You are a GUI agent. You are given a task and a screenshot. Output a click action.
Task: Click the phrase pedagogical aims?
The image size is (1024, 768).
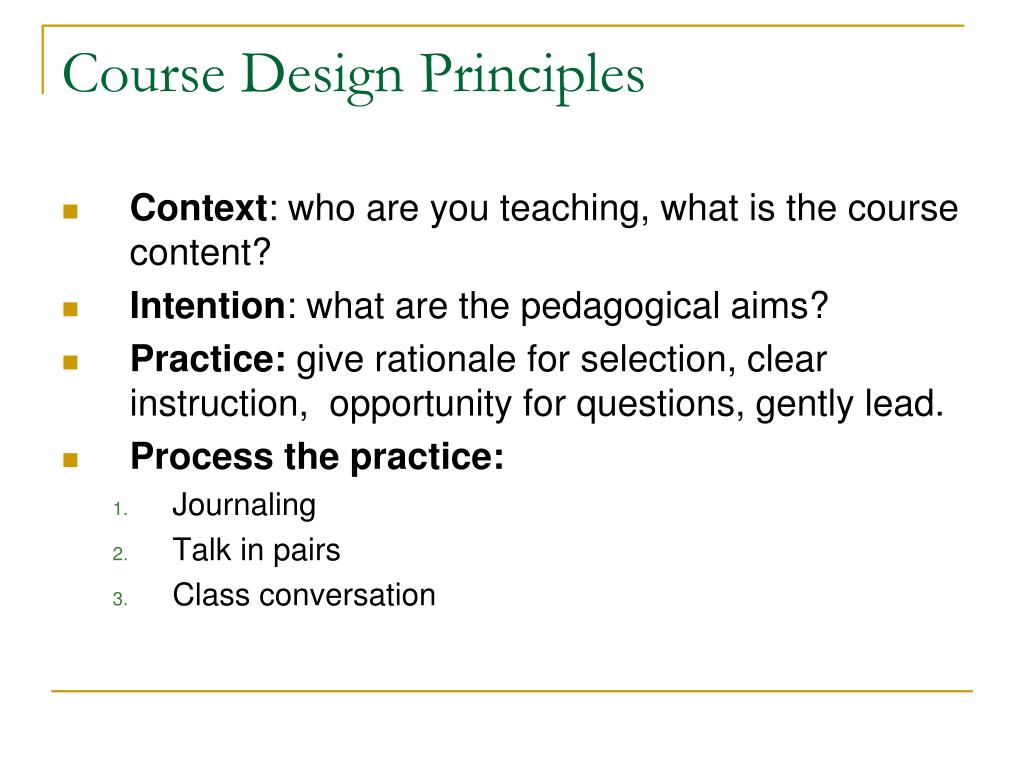(x=674, y=306)
